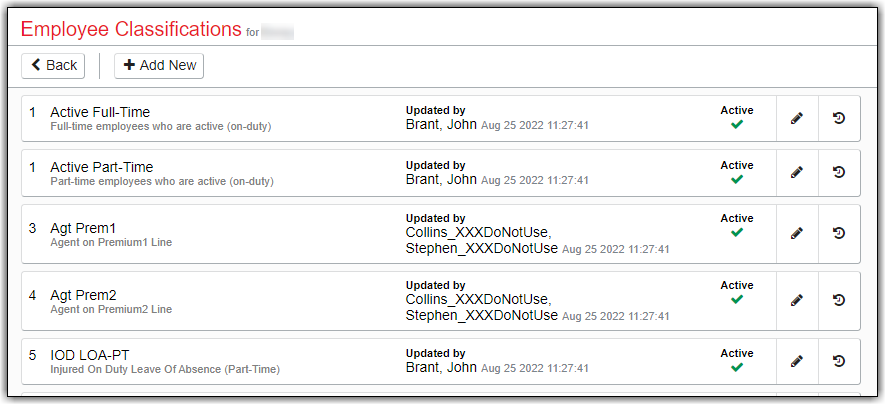The height and width of the screenshot is (405, 886).
Task: Select the Active Full-Time row title
Action: pyautogui.click(x=100, y=112)
